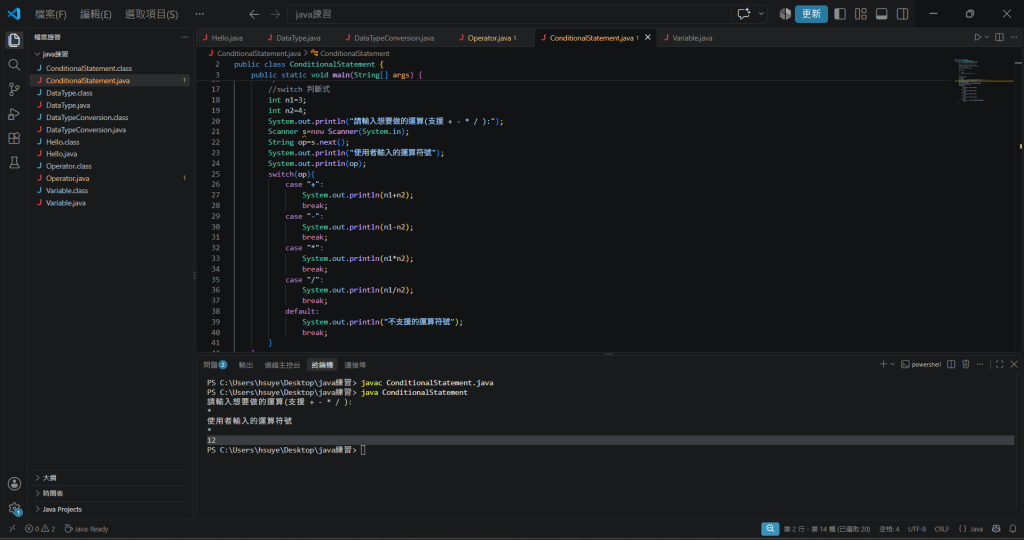Image resolution: width=1024 pixels, height=540 pixels.
Task: Click the UTF-8 encoding status item
Action: (x=916, y=529)
